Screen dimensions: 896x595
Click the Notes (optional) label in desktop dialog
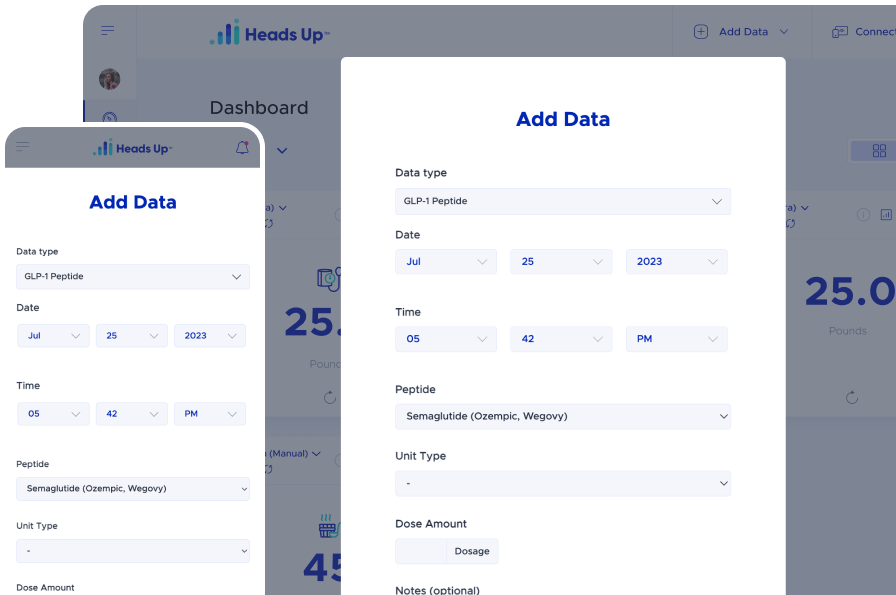point(437,590)
